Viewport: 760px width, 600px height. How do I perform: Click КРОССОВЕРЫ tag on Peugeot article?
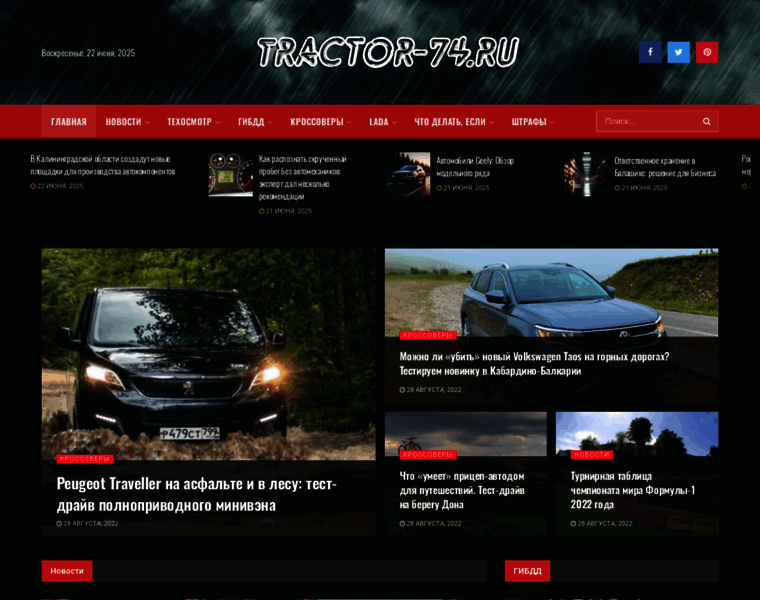point(85,459)
